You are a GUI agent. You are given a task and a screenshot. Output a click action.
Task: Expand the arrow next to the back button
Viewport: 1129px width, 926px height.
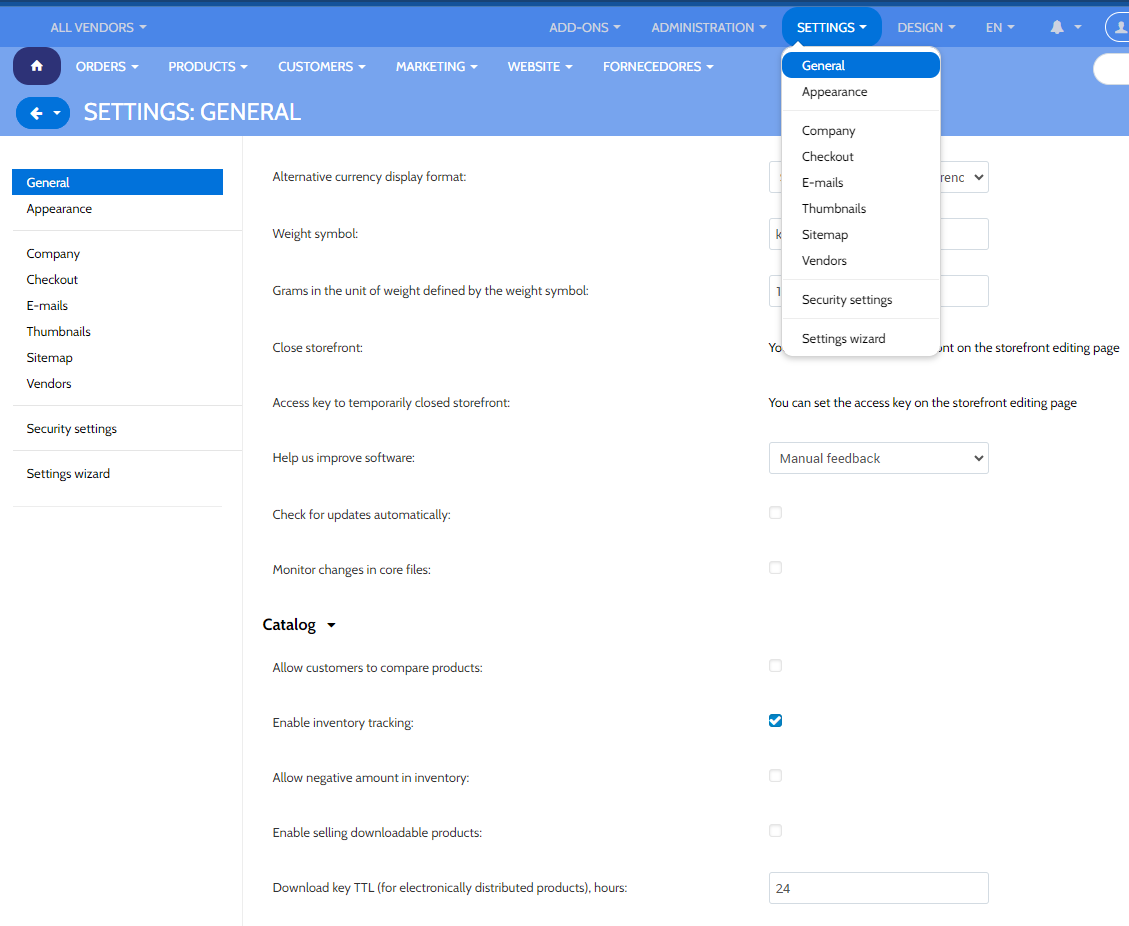click(58, 112)
